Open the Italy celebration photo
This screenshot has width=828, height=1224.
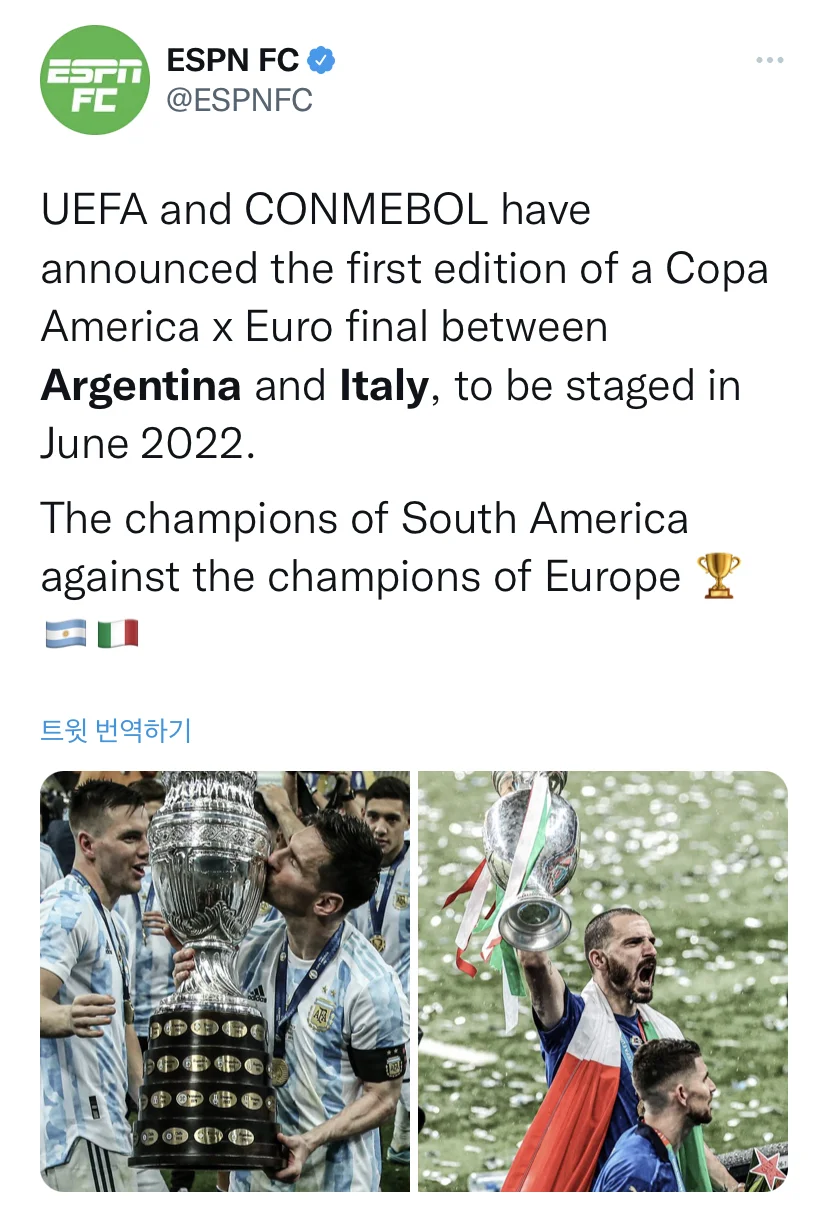coord(602,980)
